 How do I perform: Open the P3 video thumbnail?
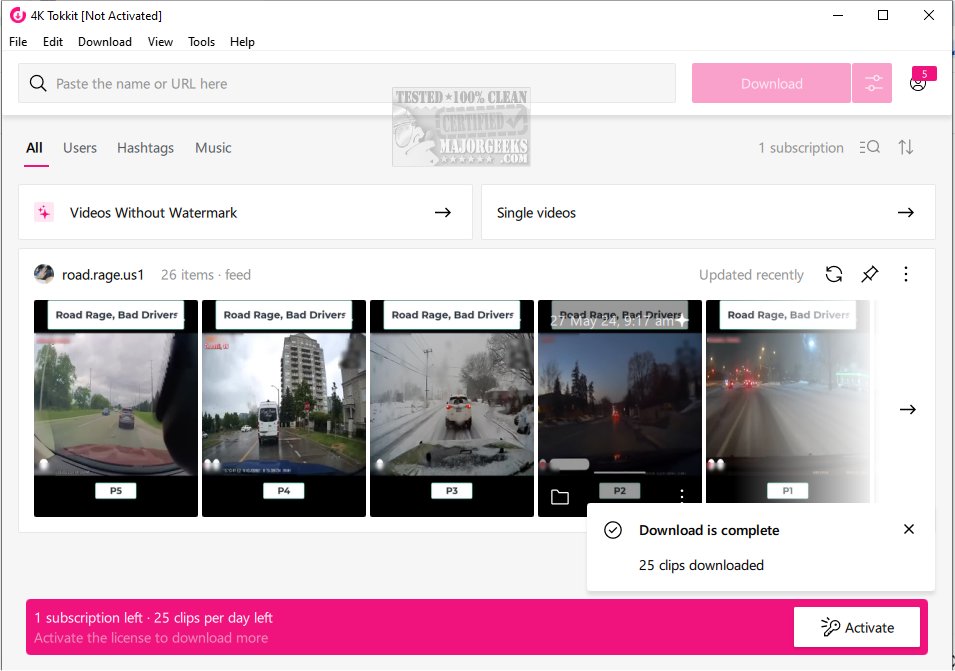[452, 409]
